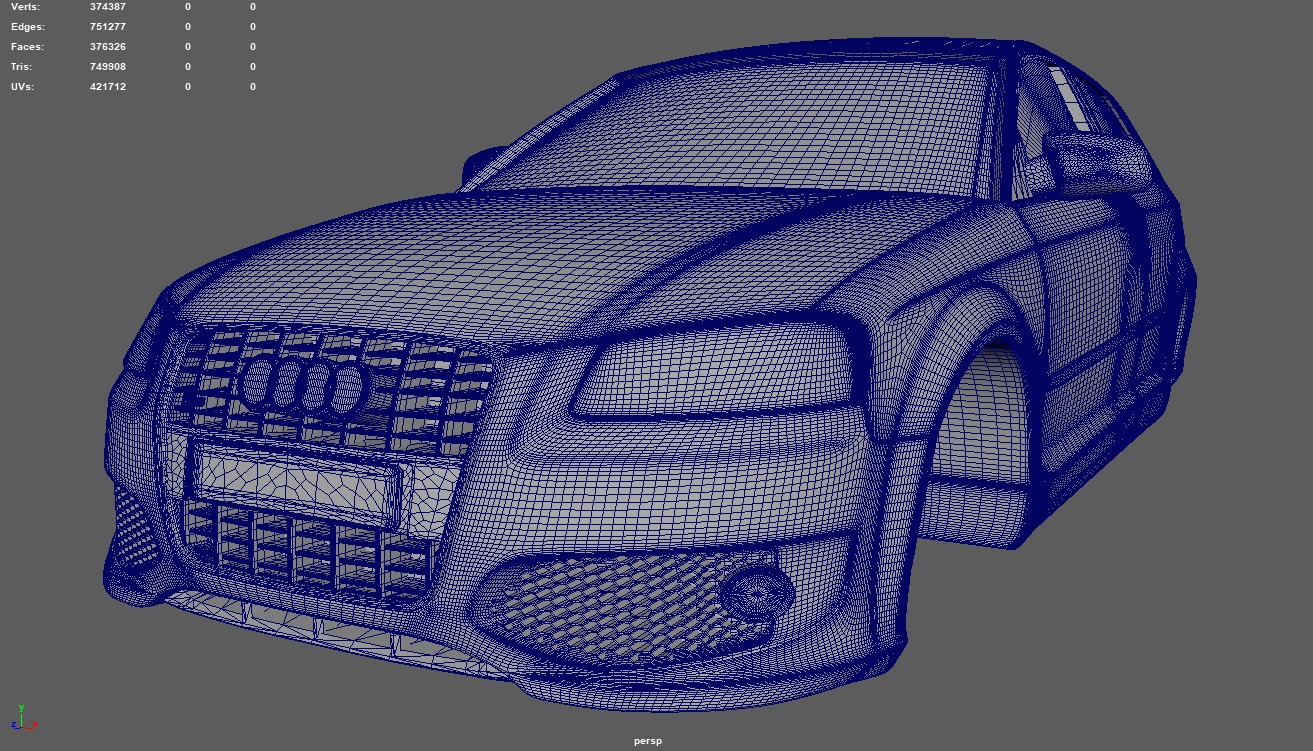Click the 'persp' camera name label
1313x751 pixels.
pos(648,741)
